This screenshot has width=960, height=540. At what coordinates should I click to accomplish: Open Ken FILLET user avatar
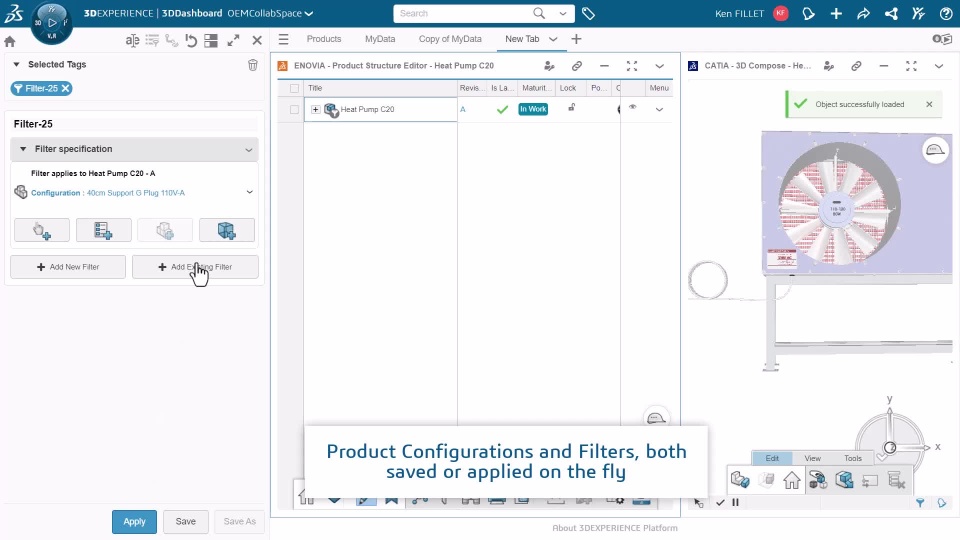tap(781, 13)
